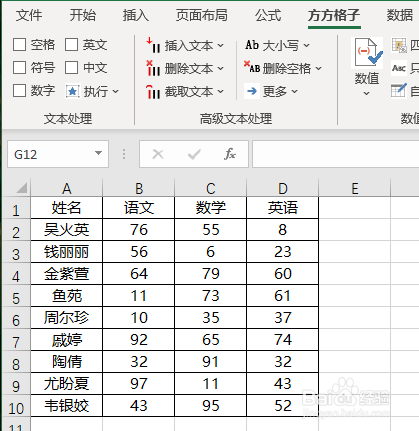This screenshot has height=431, width=419.
Task: Tick the 中文 checkbox
Action: coord(71,68)
